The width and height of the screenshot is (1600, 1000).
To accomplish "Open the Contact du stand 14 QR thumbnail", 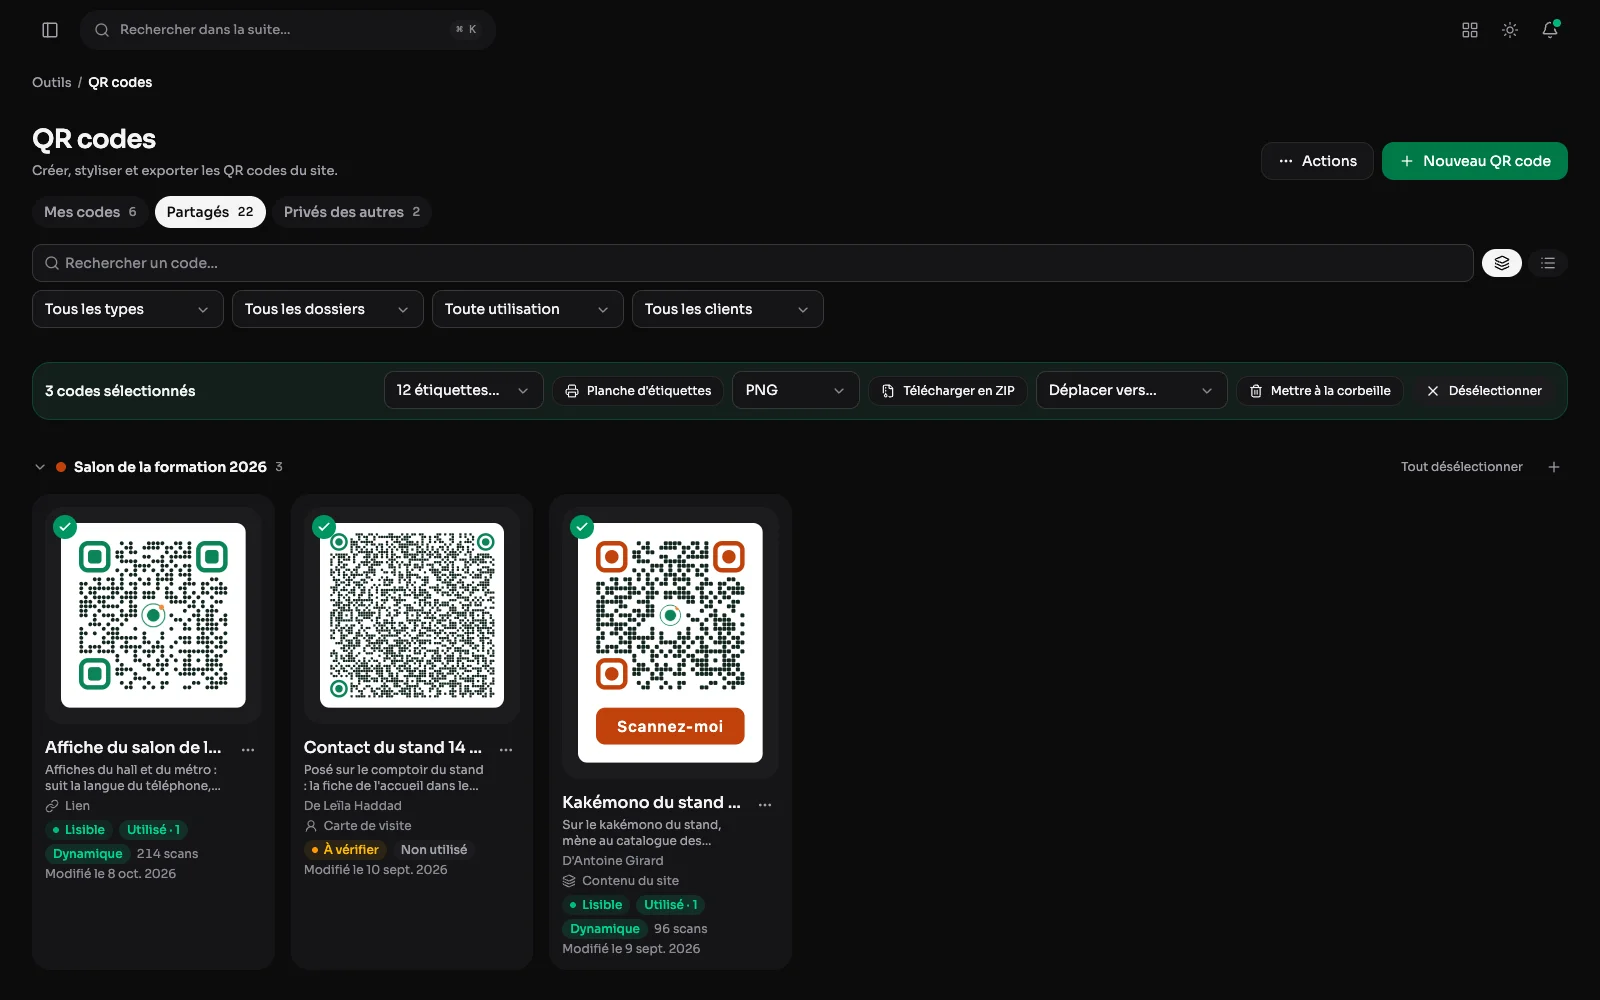I will pos(412,615).
